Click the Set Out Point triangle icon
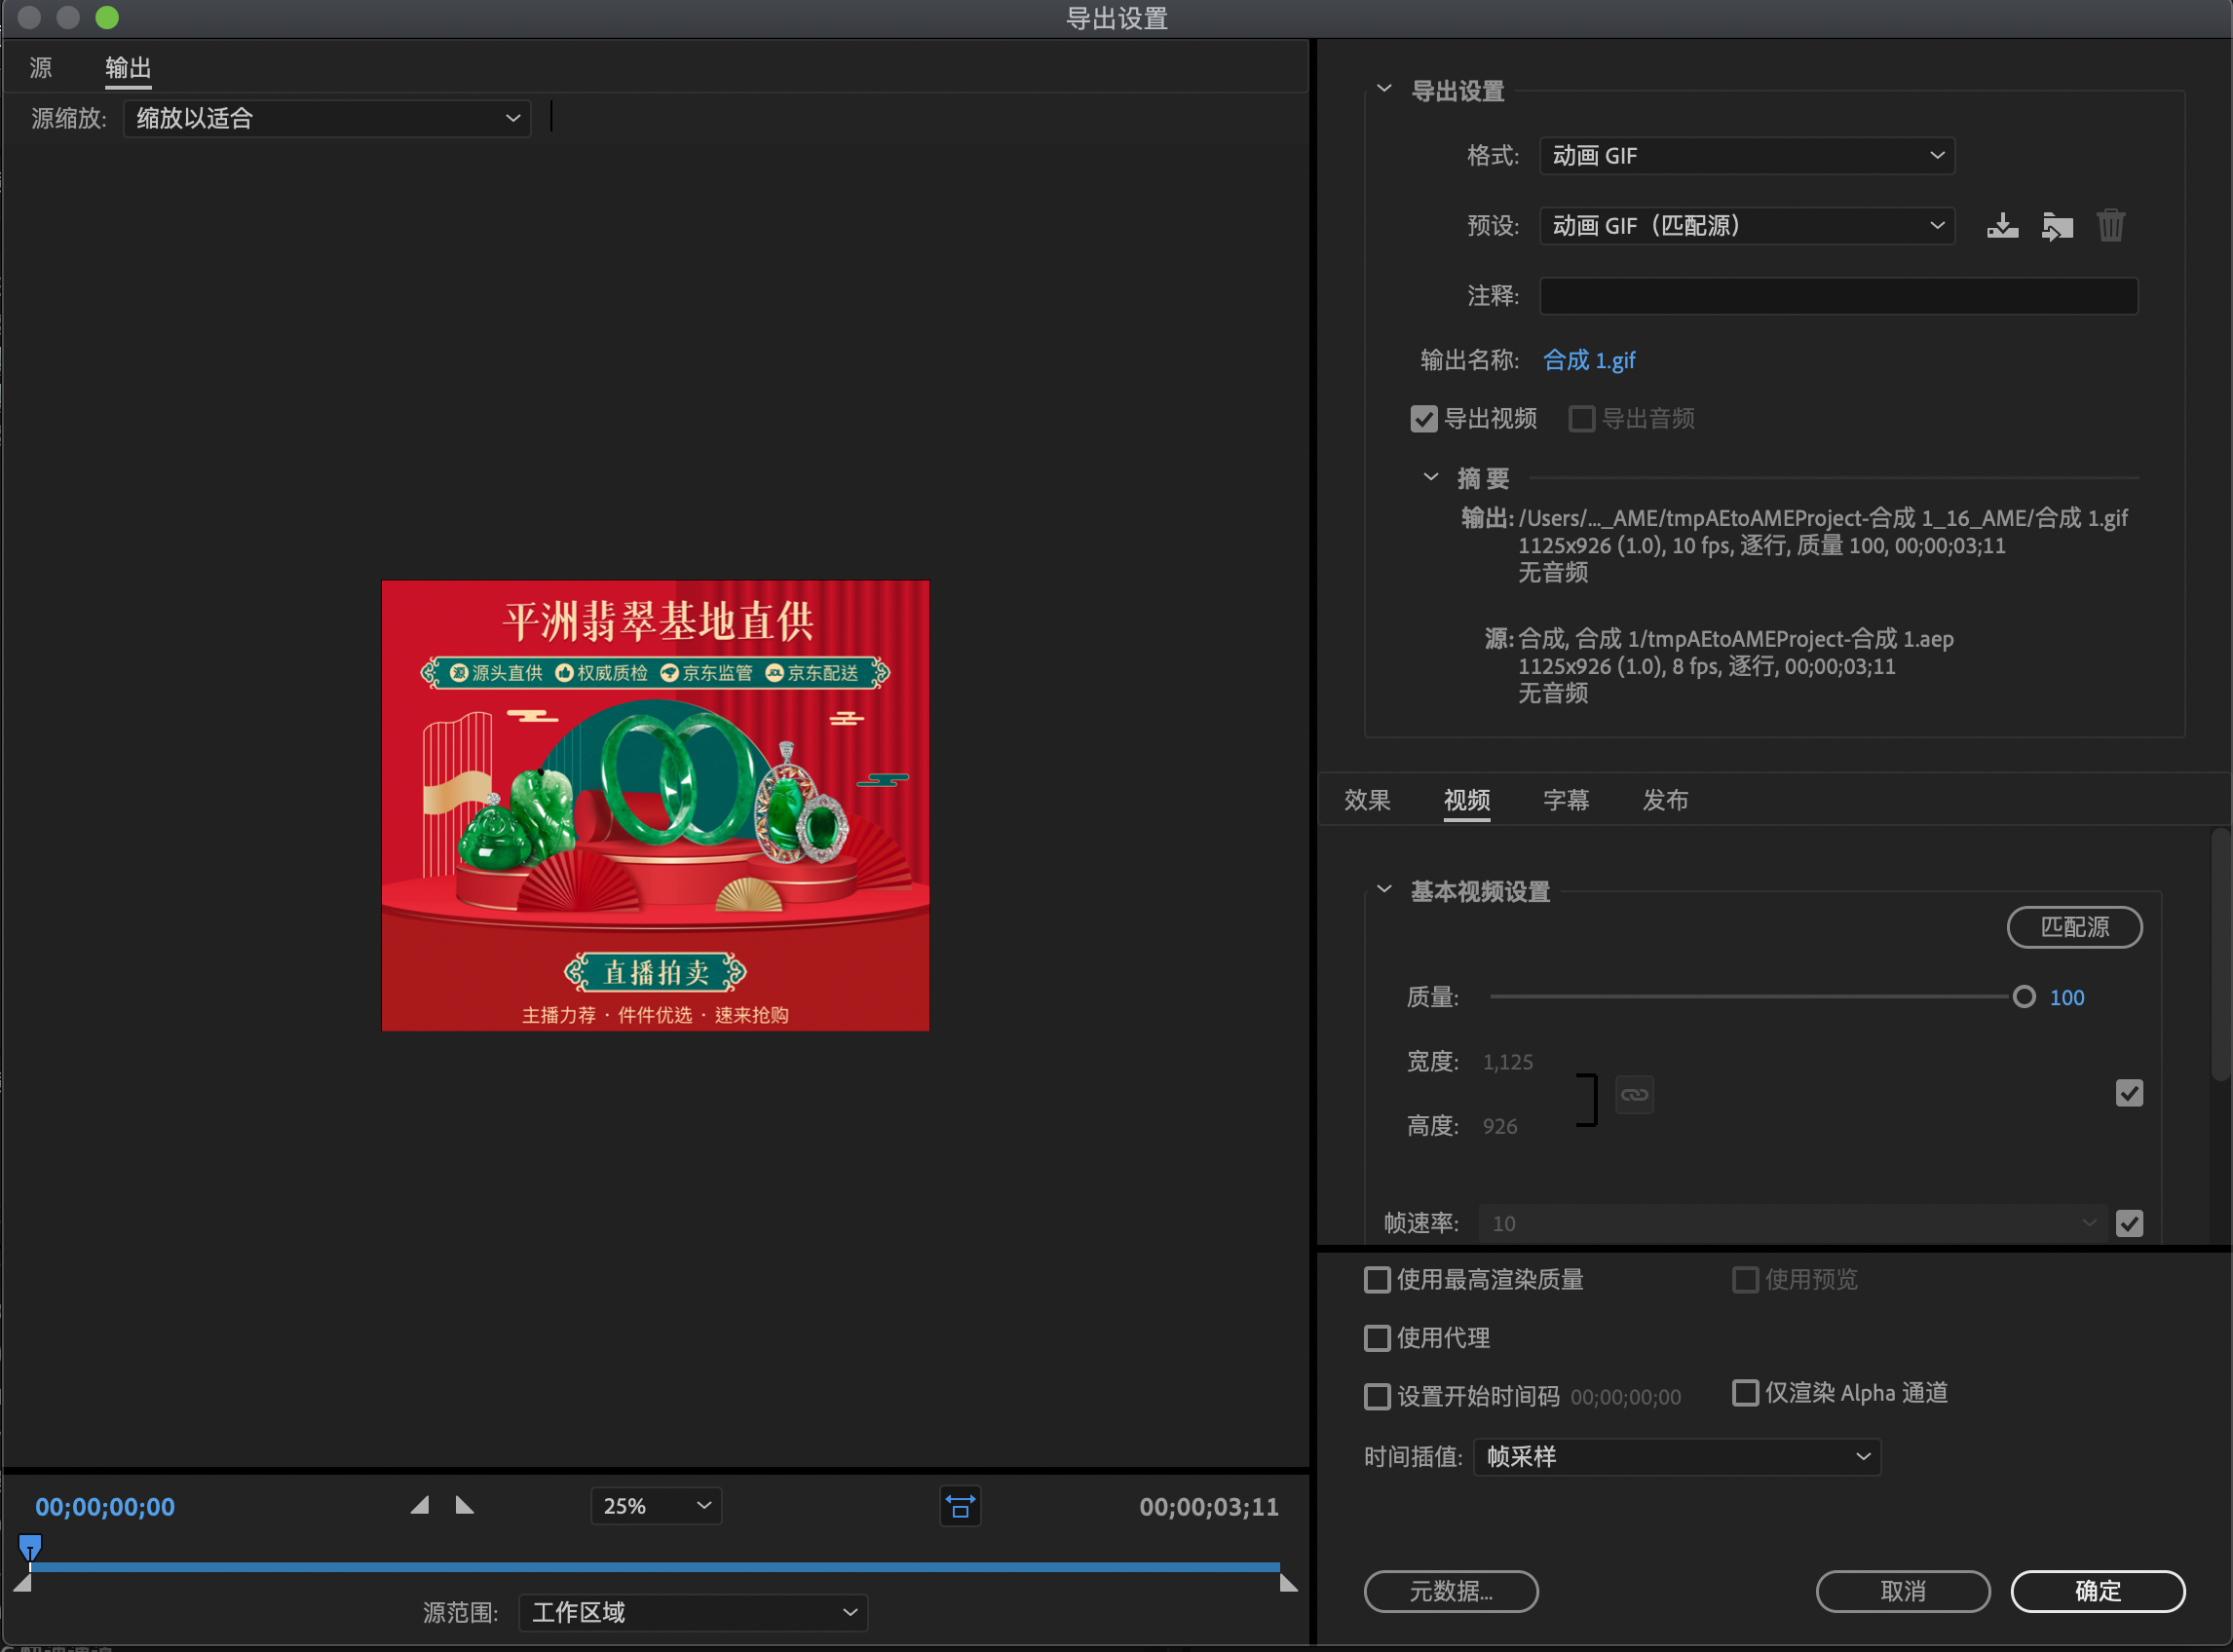Image resolution: width=2233 pixels, height=1652 pixels. 464,1505
